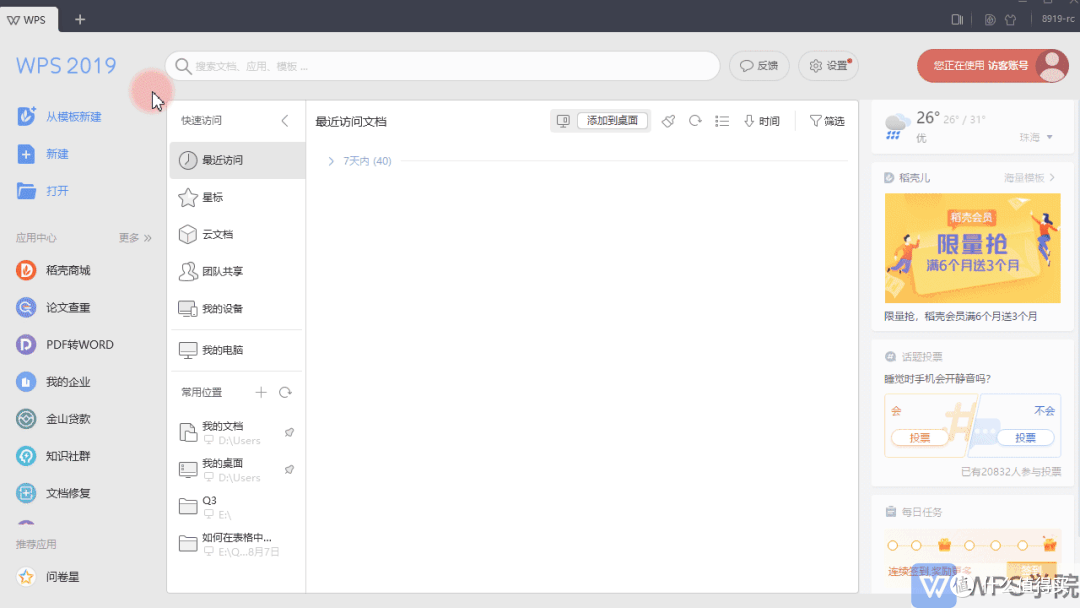Viewport: 1080px width, 608px height.
Task: Click the search magnifier icon
Action: pyautogui.click(x=183, y=66)
